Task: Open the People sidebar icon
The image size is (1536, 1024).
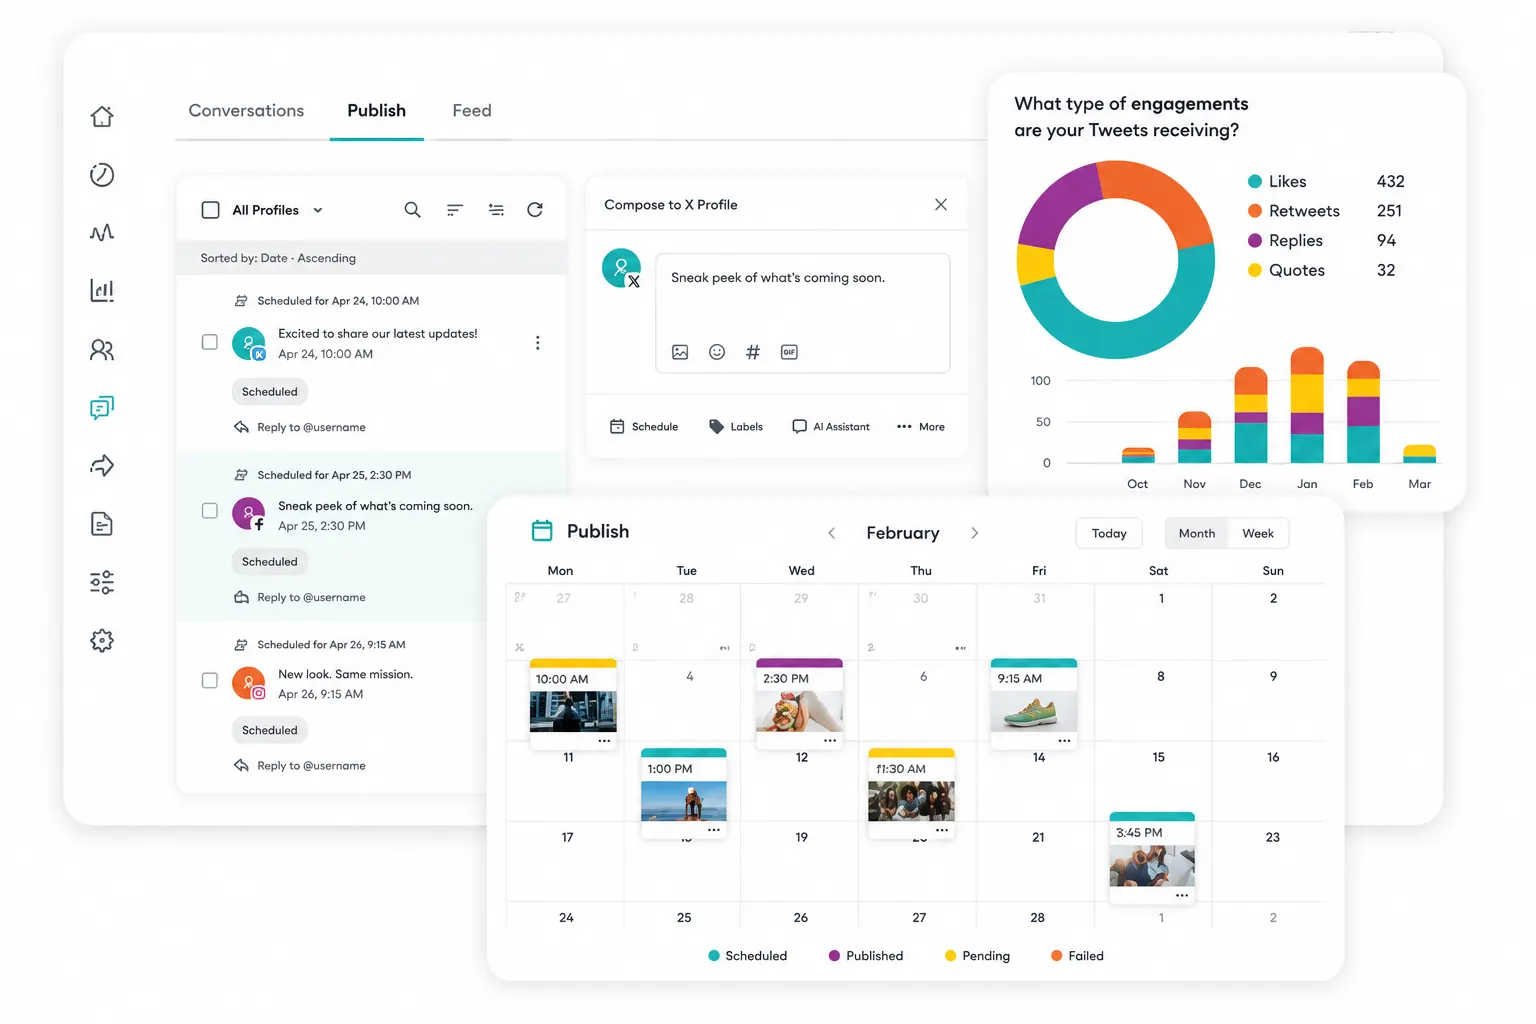Action: point(102,350)
